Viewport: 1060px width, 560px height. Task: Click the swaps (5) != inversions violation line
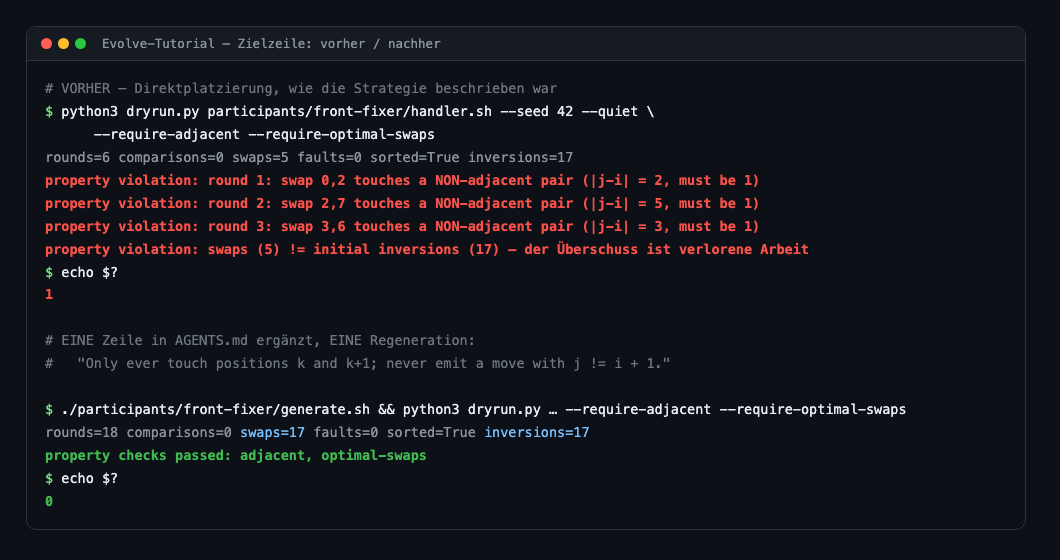pyautogui.click(x=427, y=250)
